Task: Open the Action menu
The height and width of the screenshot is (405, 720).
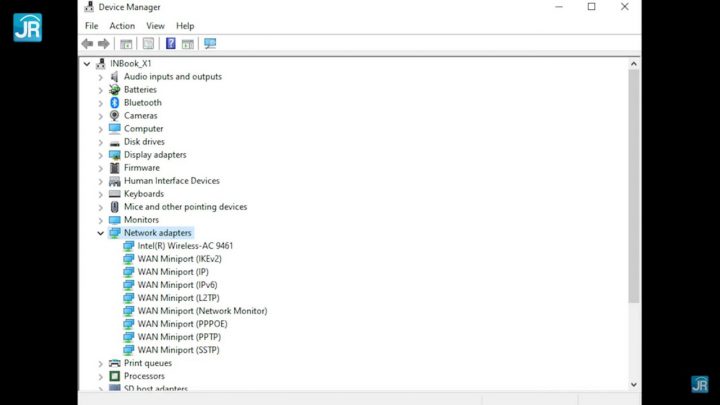Action: 122,26
